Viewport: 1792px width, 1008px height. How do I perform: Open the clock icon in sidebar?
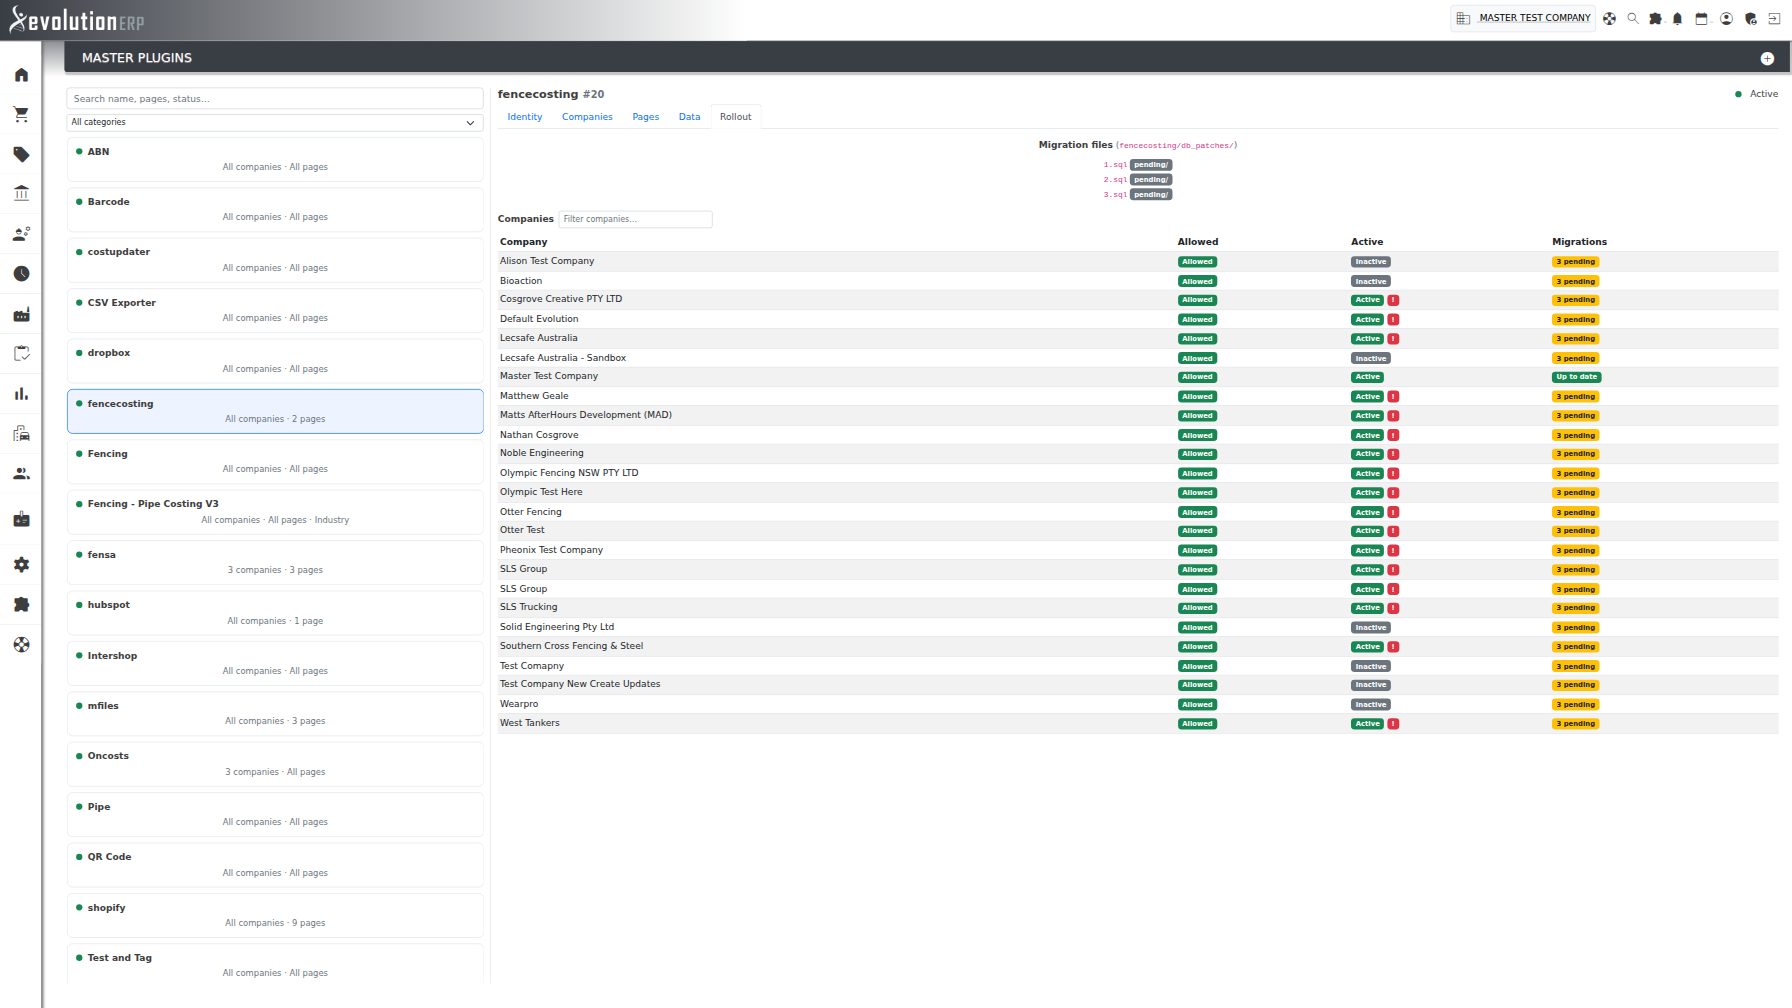pyautogui.click(x=21, y=274)
